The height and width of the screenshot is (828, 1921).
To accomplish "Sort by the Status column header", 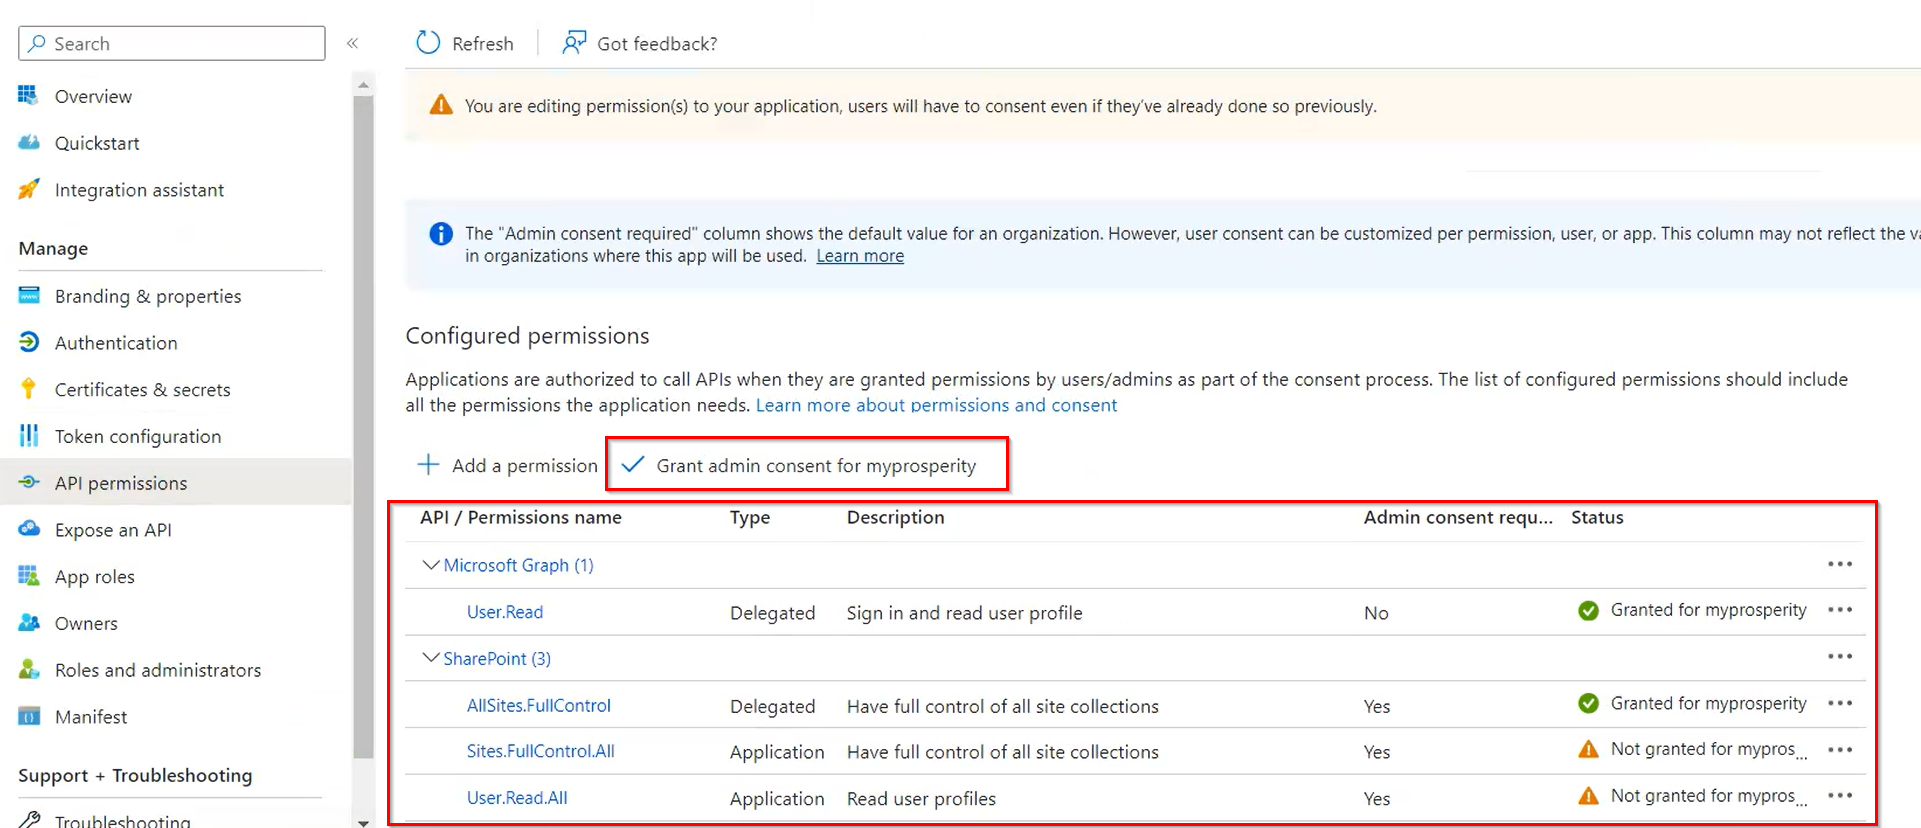I will [1597, 517].
